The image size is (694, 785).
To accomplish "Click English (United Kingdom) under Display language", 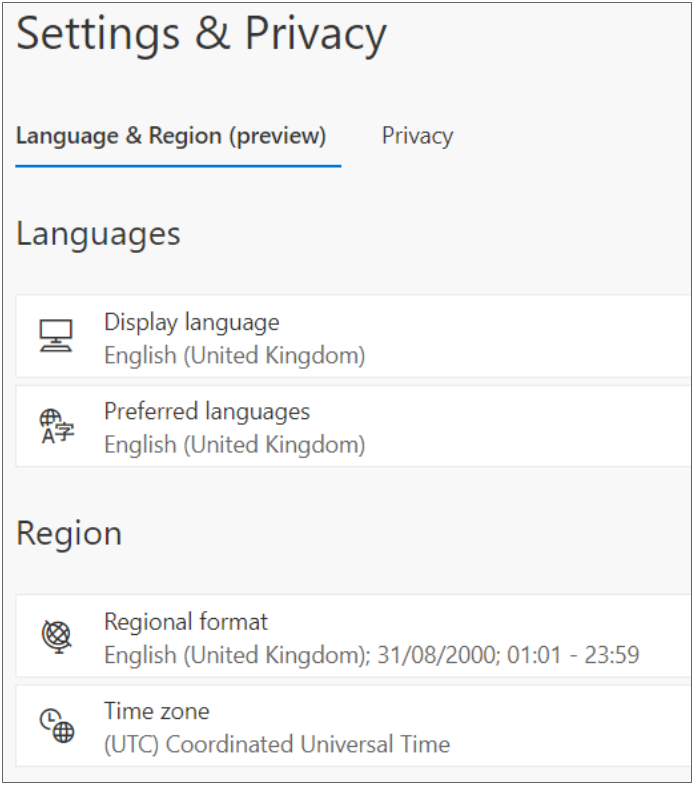I will click(x=234, y=355).
